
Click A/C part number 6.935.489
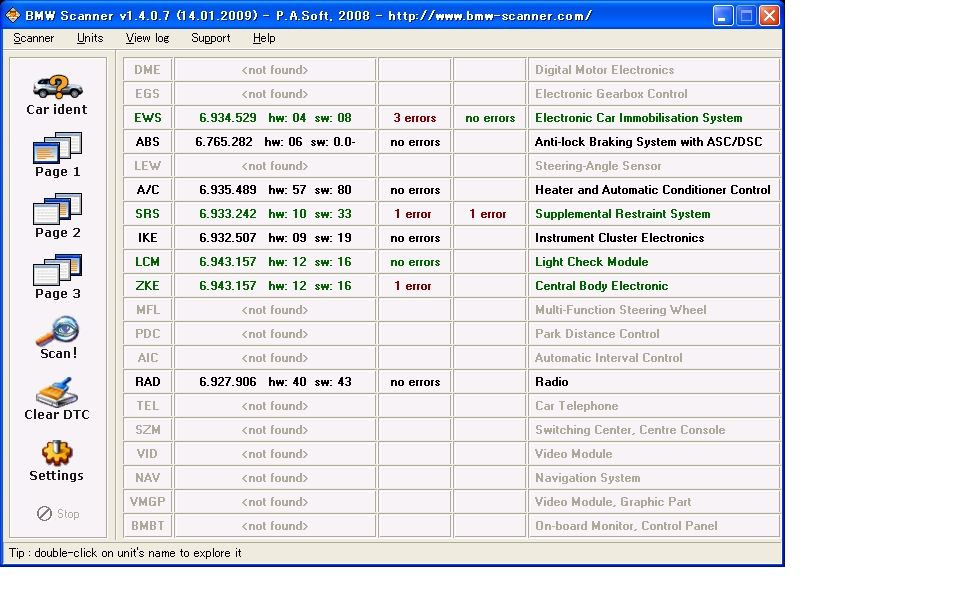228,190
